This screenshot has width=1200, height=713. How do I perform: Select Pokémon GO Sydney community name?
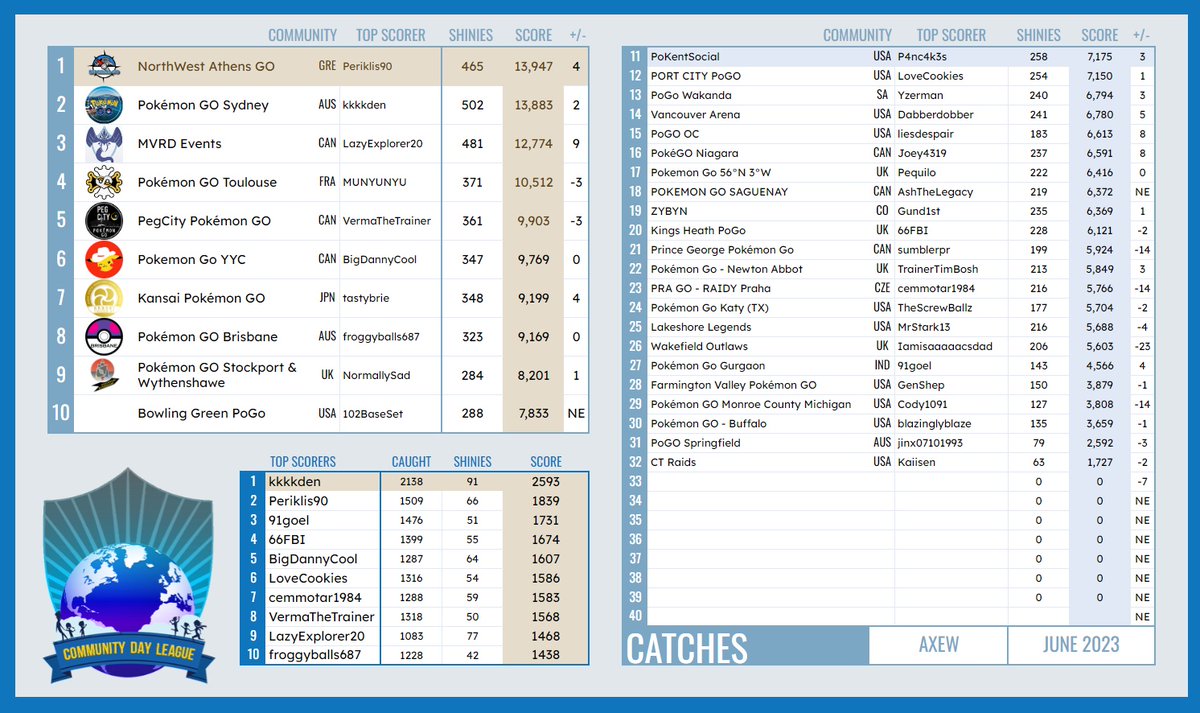point(203,105)
